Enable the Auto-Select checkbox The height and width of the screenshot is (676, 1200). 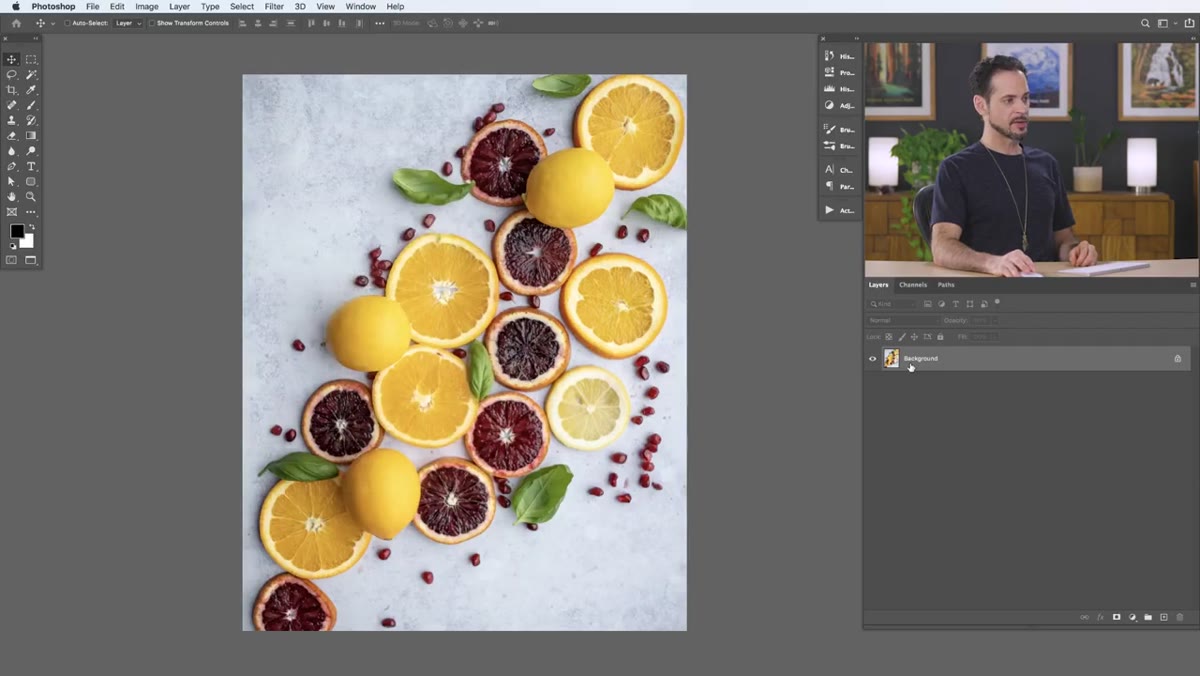point(68,23)
